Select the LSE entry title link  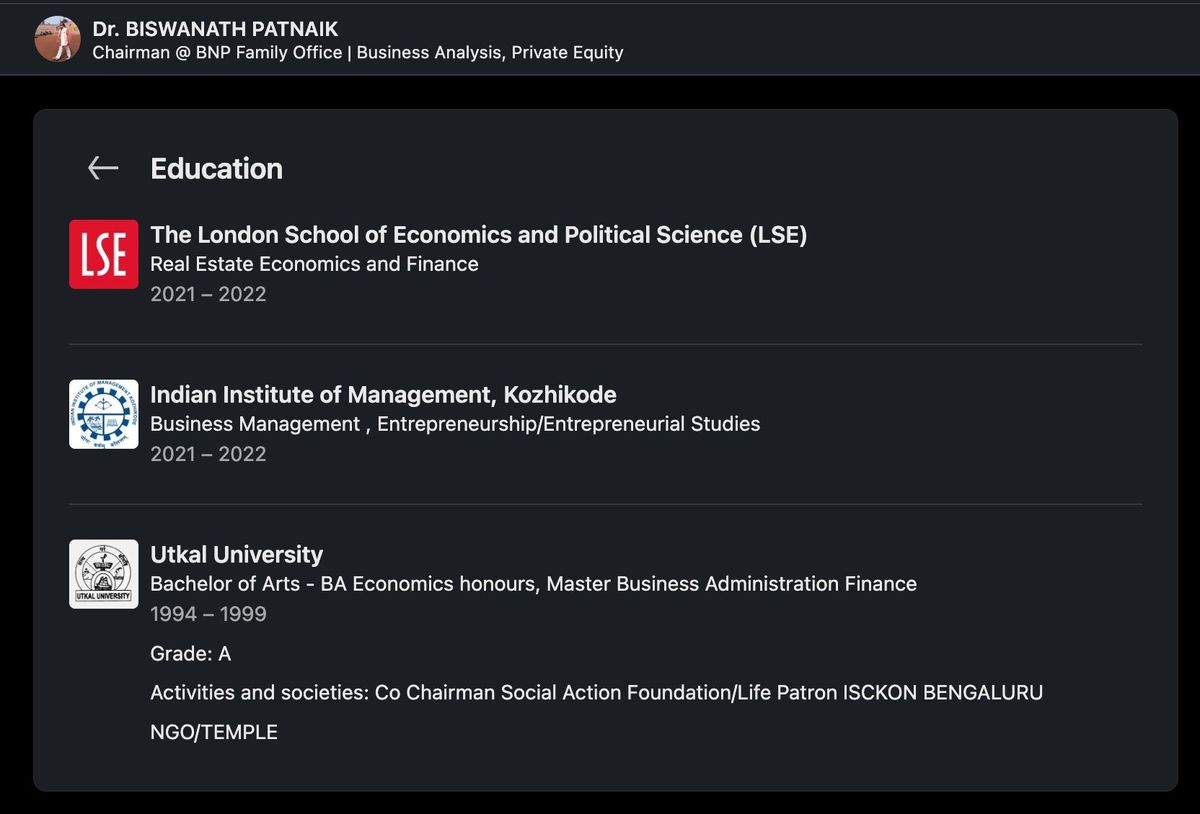(x=478, y=234)
